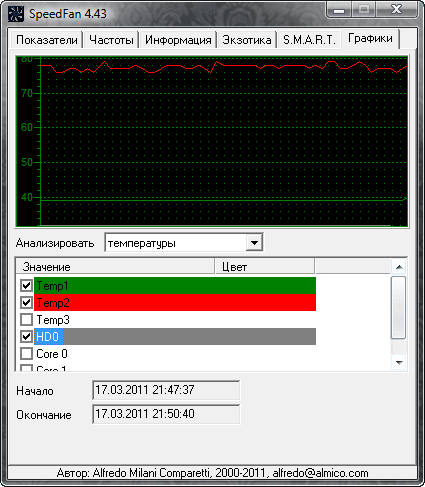This screenshot has height=487, width=425.
Task: Uncheck the HD0 checkbox
Action: [x=26, y=337]
